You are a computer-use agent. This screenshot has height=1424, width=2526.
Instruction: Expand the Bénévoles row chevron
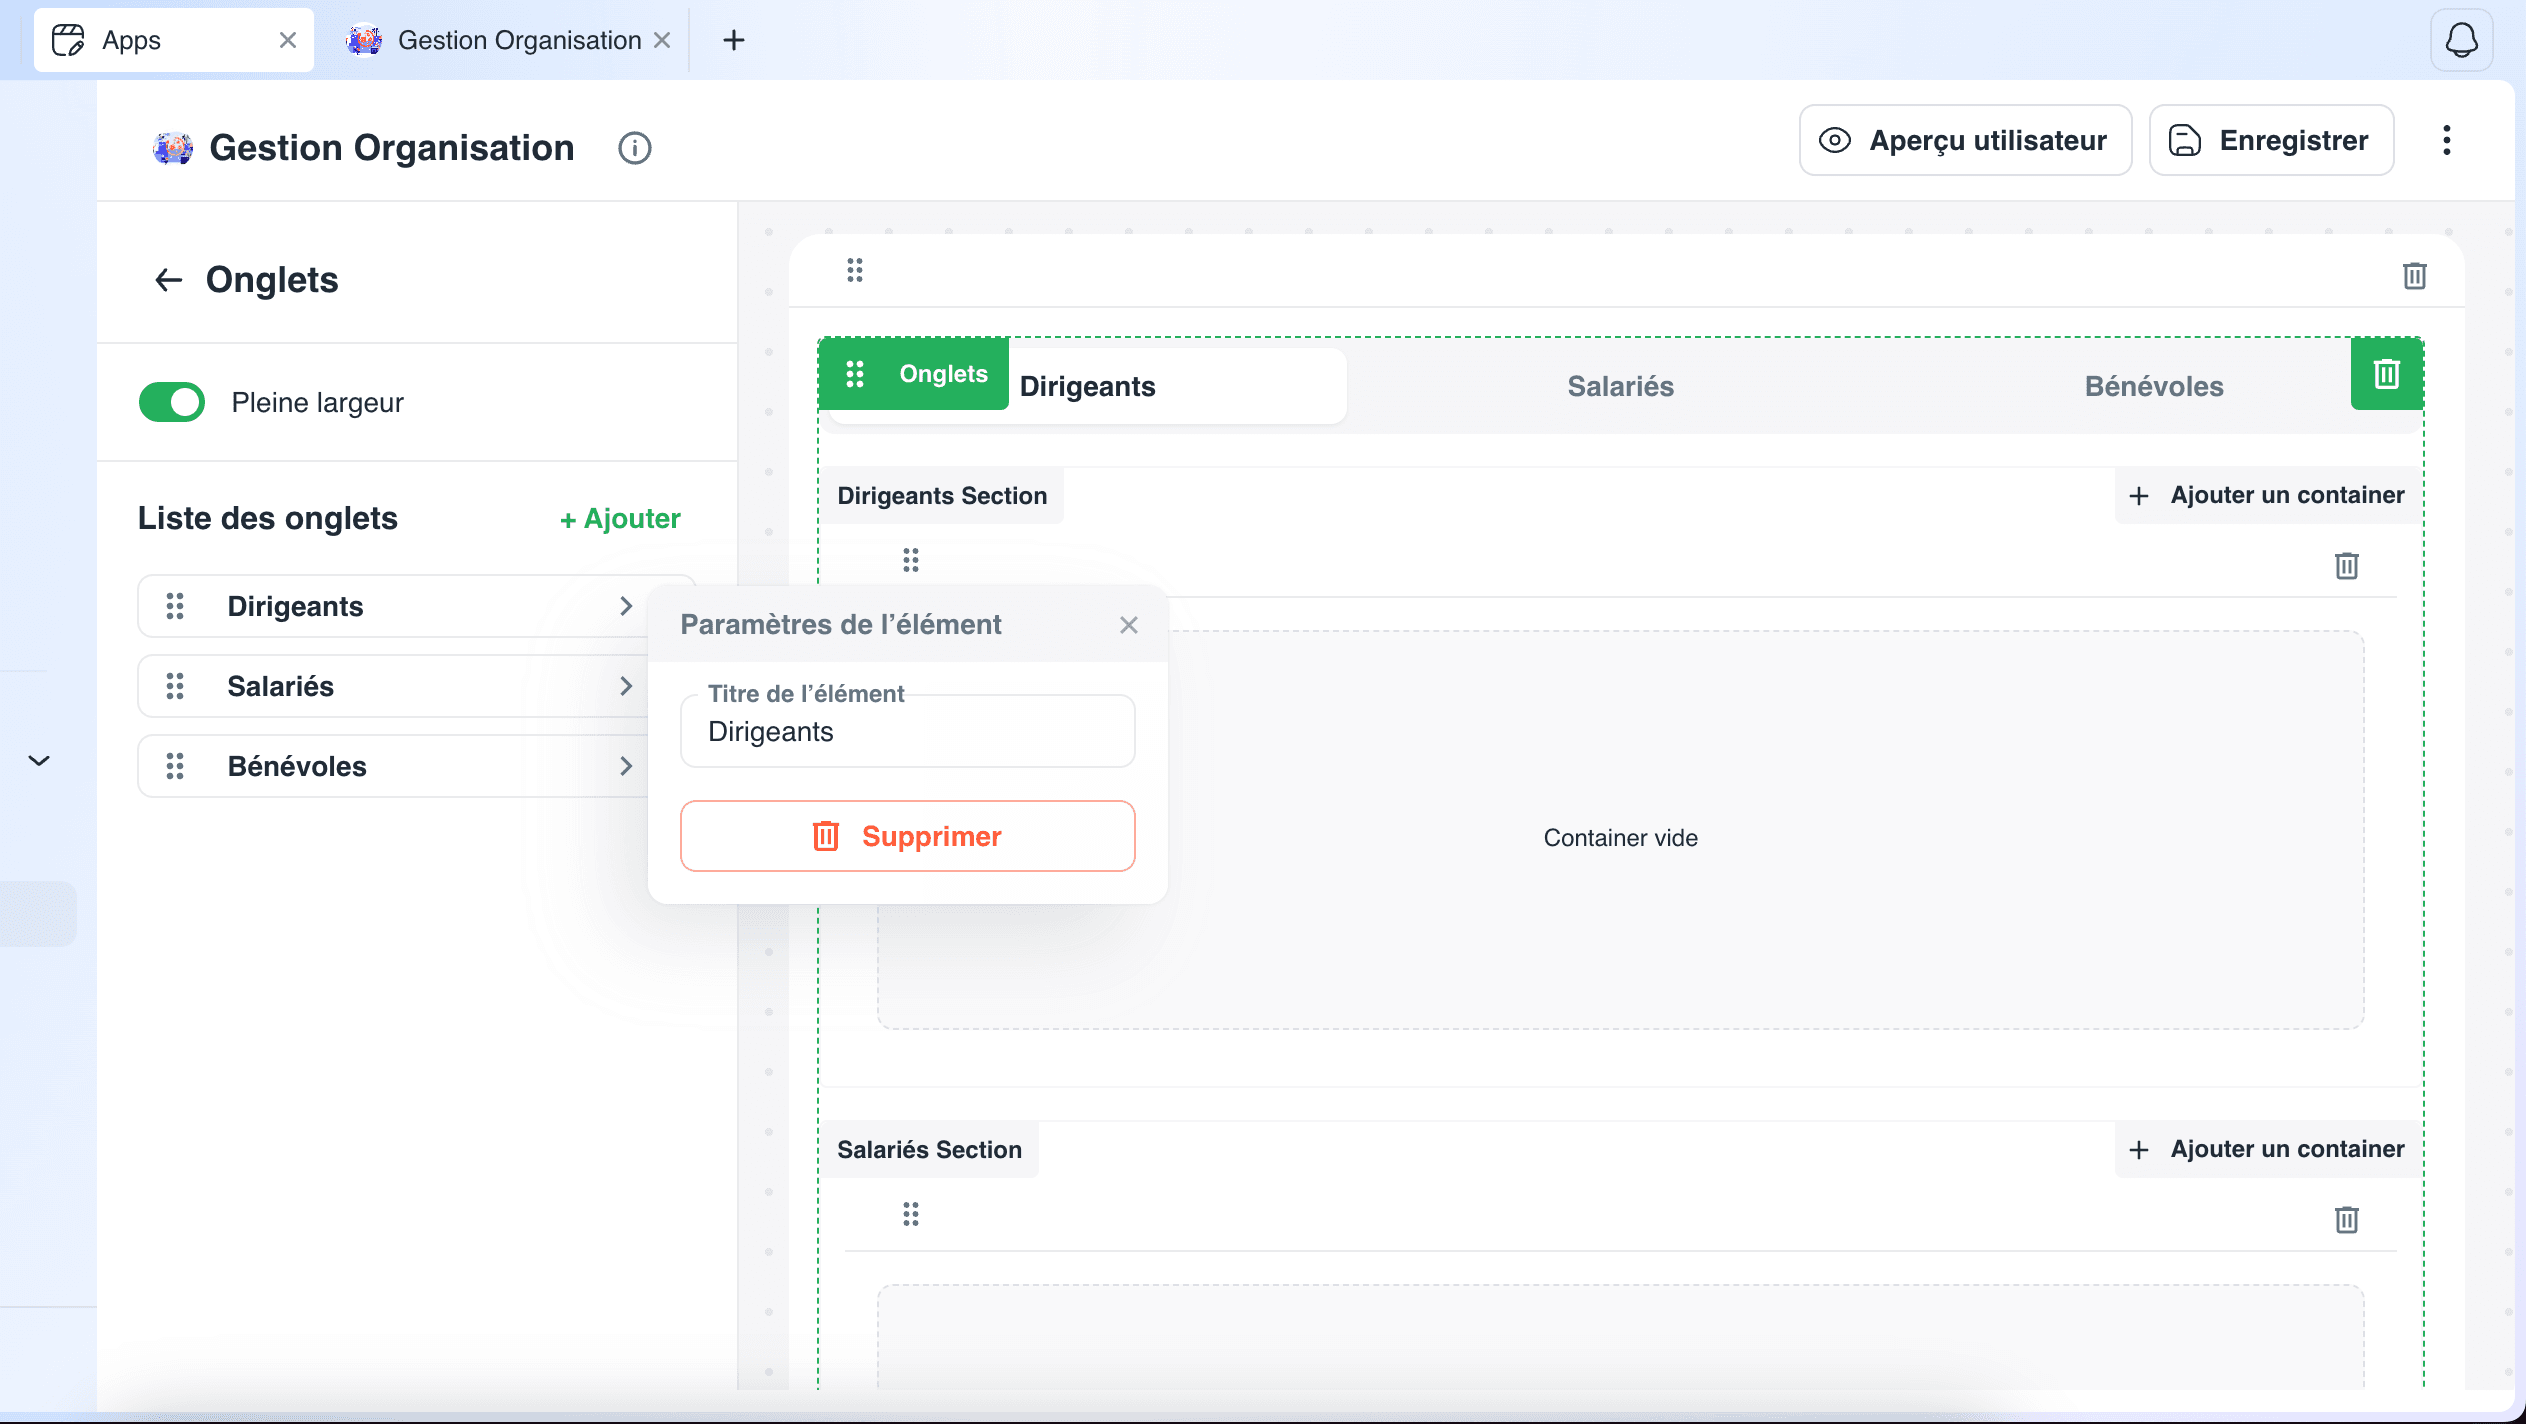tap(625, 766)
